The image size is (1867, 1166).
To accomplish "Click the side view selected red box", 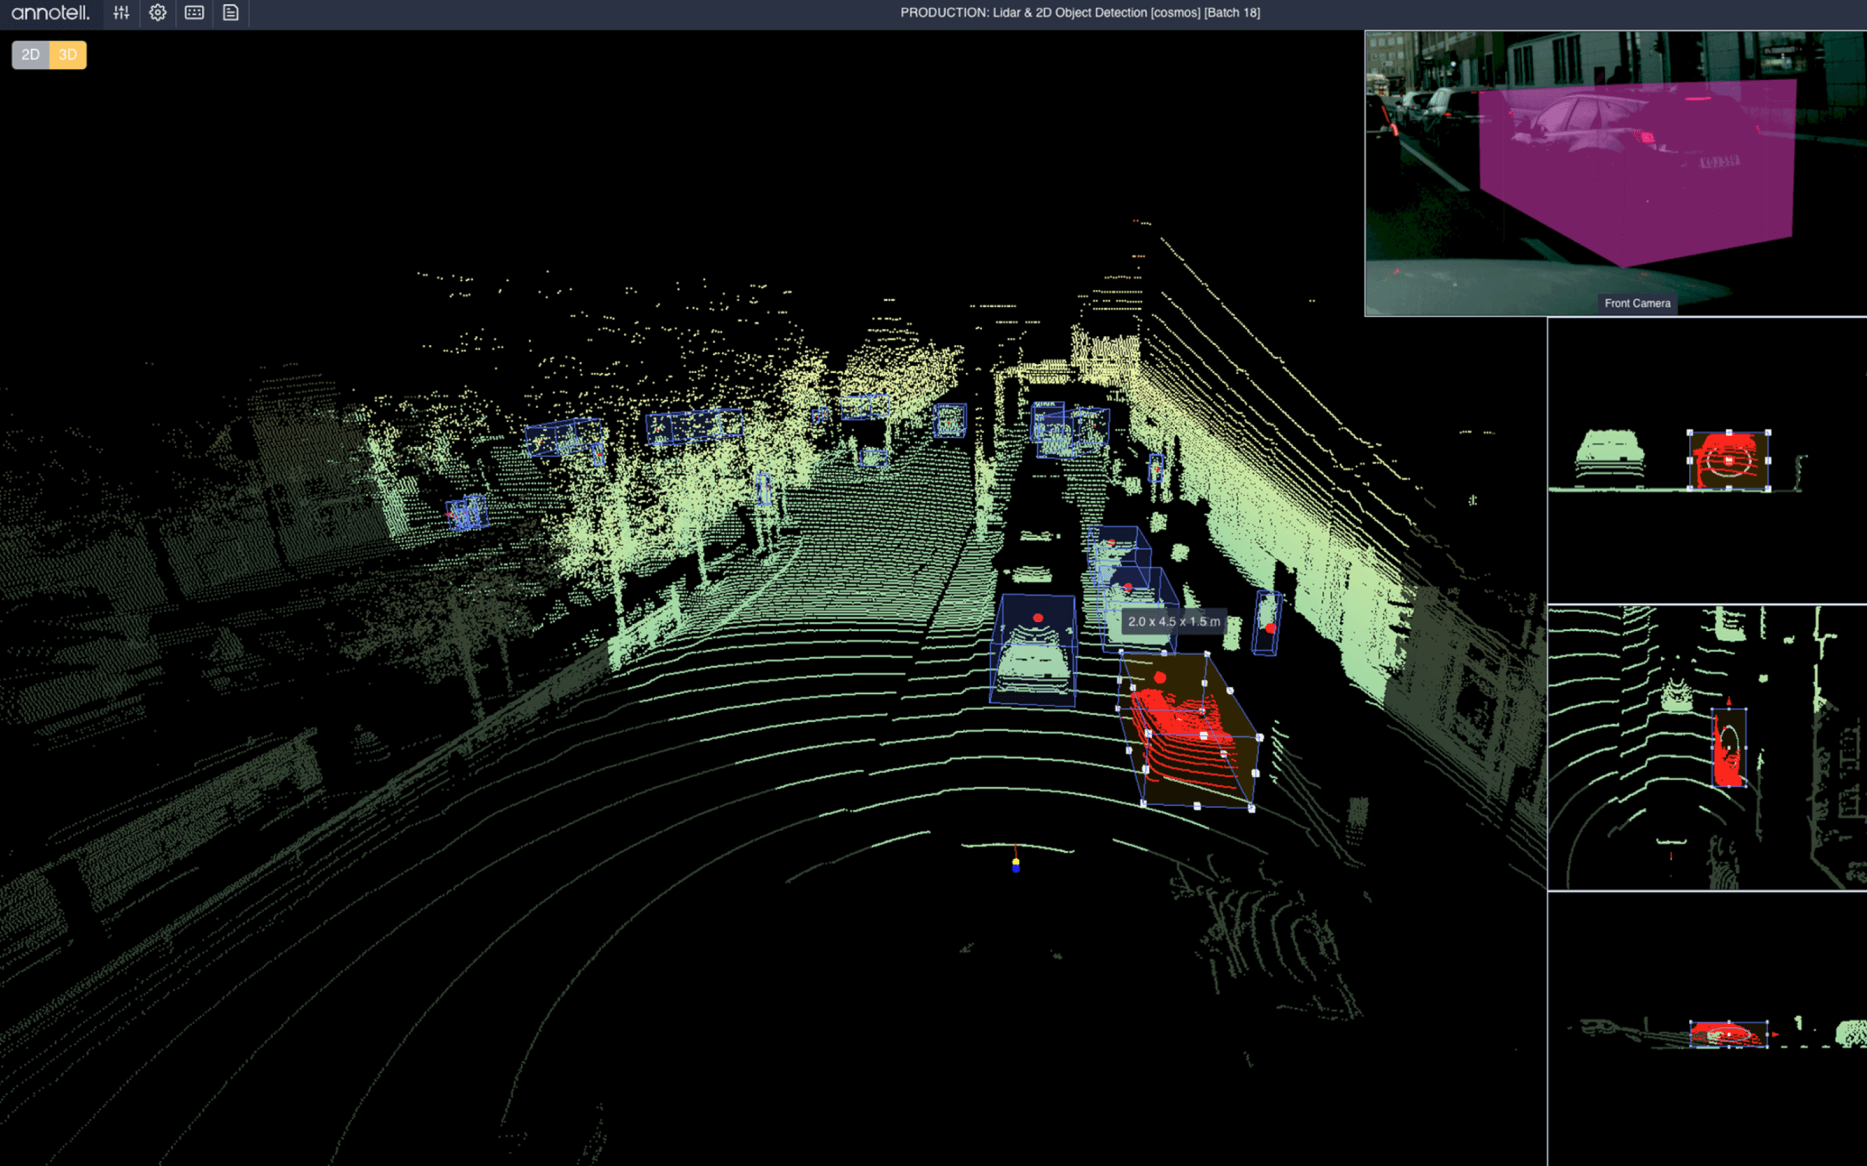I will point(1728,1034).
